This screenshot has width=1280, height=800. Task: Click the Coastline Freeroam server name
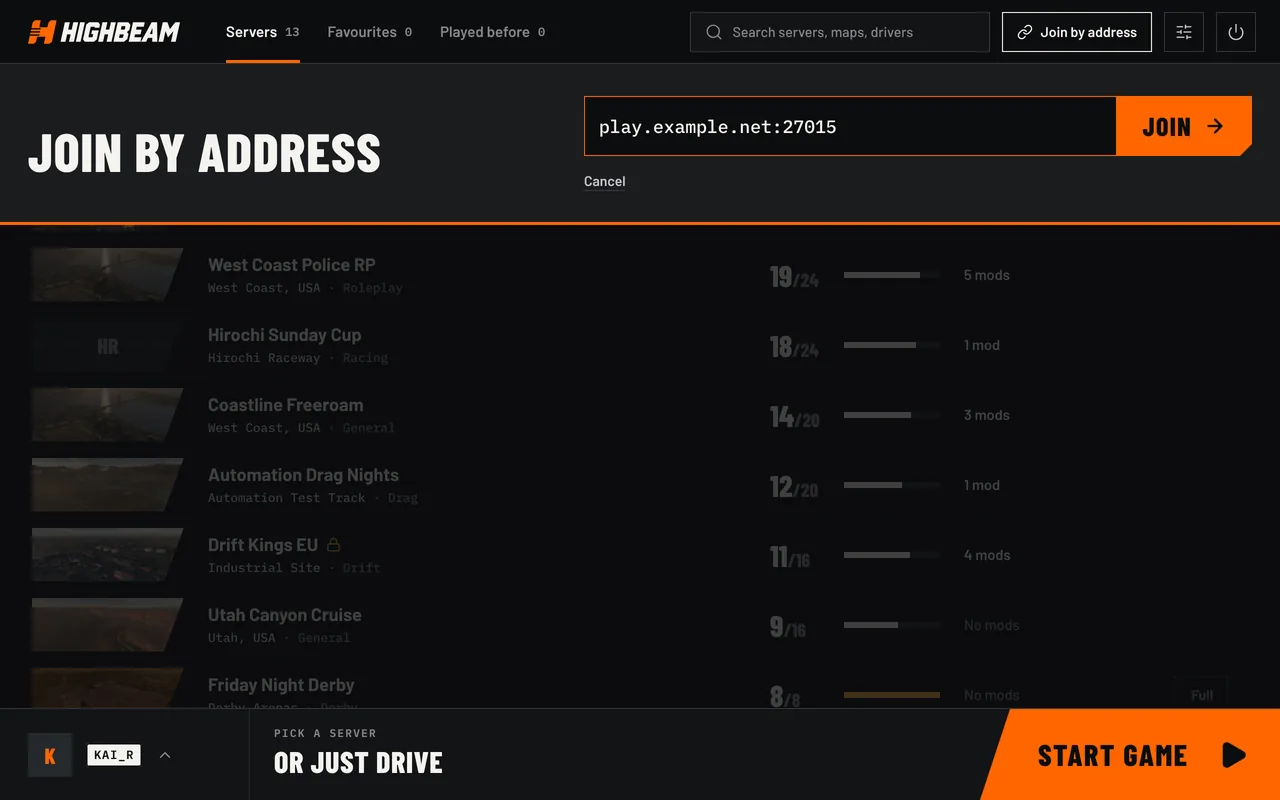click(286, 405)
